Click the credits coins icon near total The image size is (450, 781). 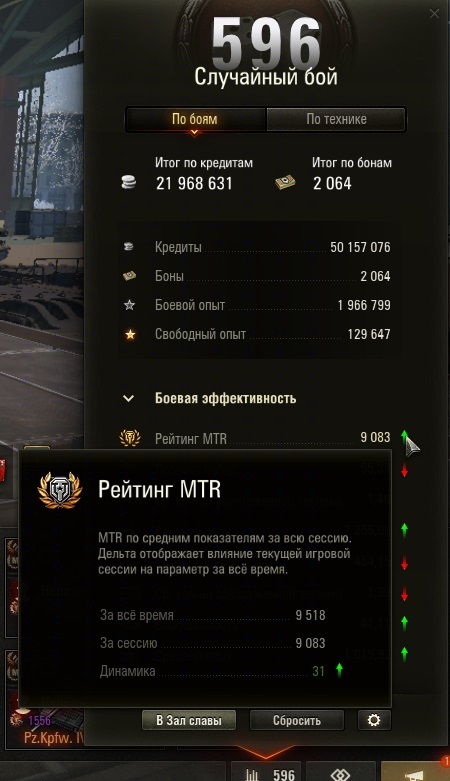129,182
